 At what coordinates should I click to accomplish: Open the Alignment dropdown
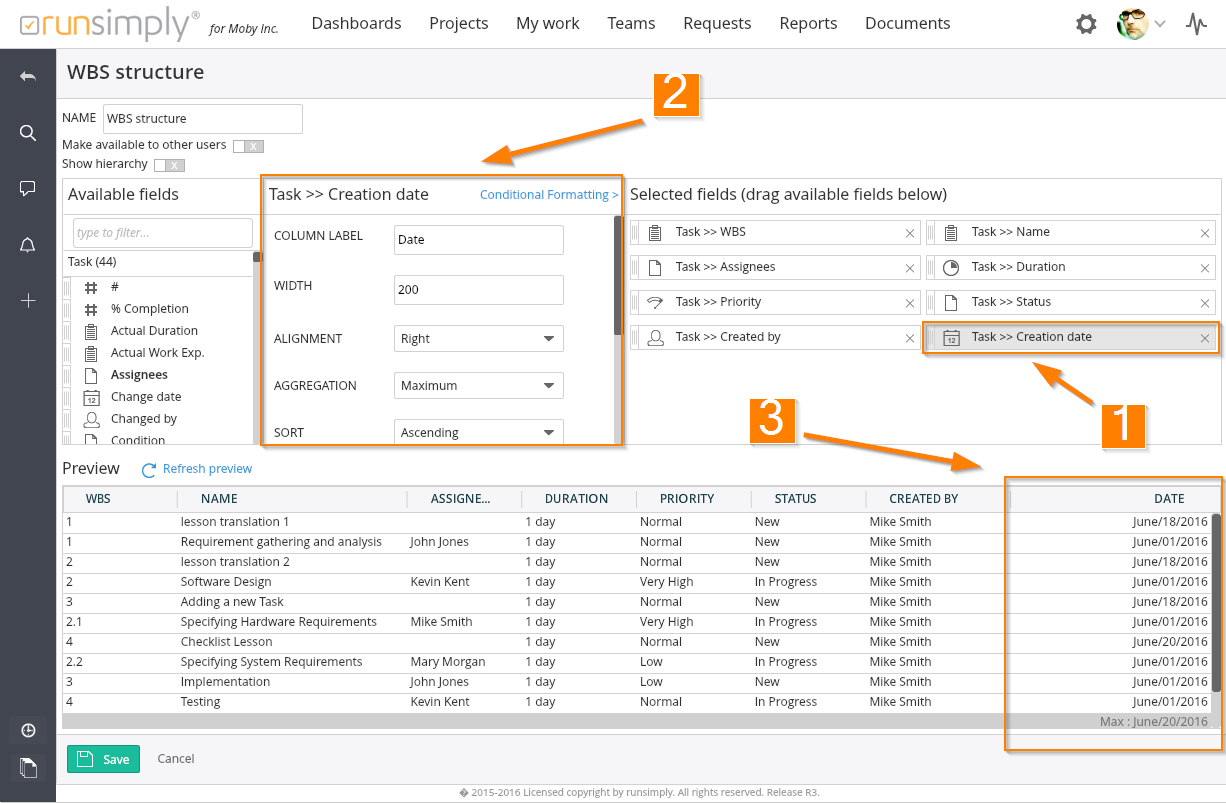[479, 339]
